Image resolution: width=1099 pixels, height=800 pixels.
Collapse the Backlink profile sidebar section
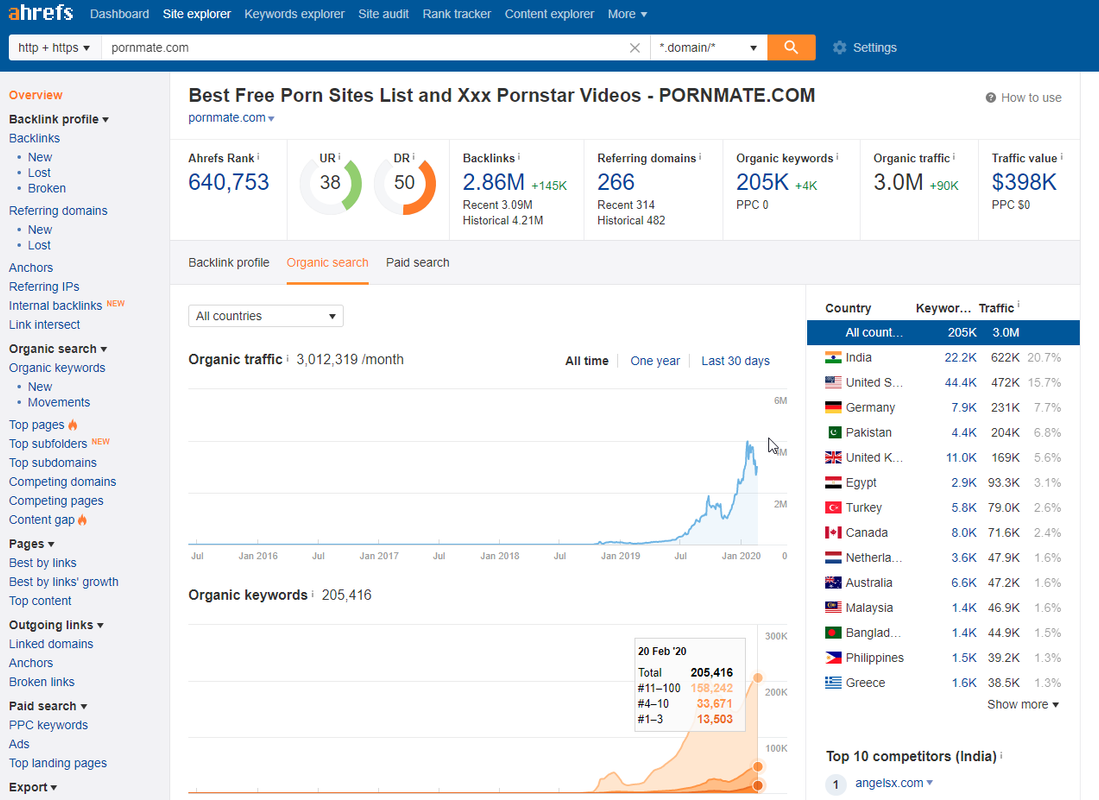pyautogui.click(x=59, y=119)
